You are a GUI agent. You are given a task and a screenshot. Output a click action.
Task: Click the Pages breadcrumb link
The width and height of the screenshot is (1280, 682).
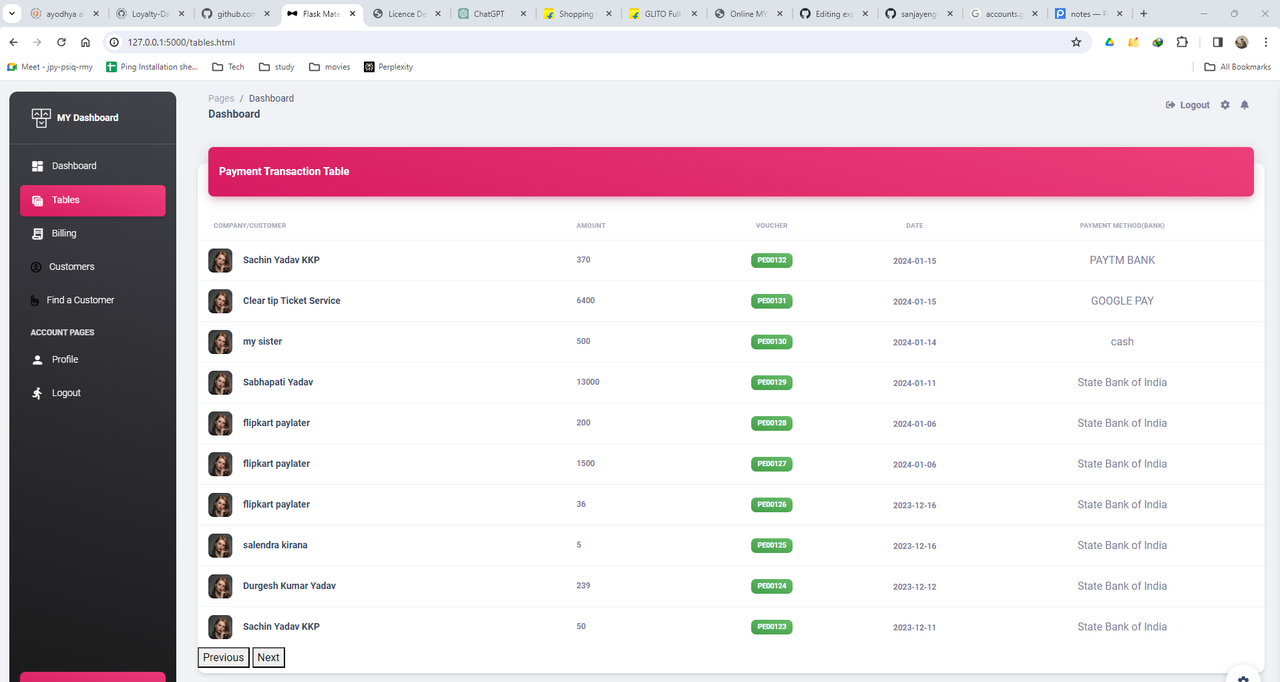(x=221, y=98)
